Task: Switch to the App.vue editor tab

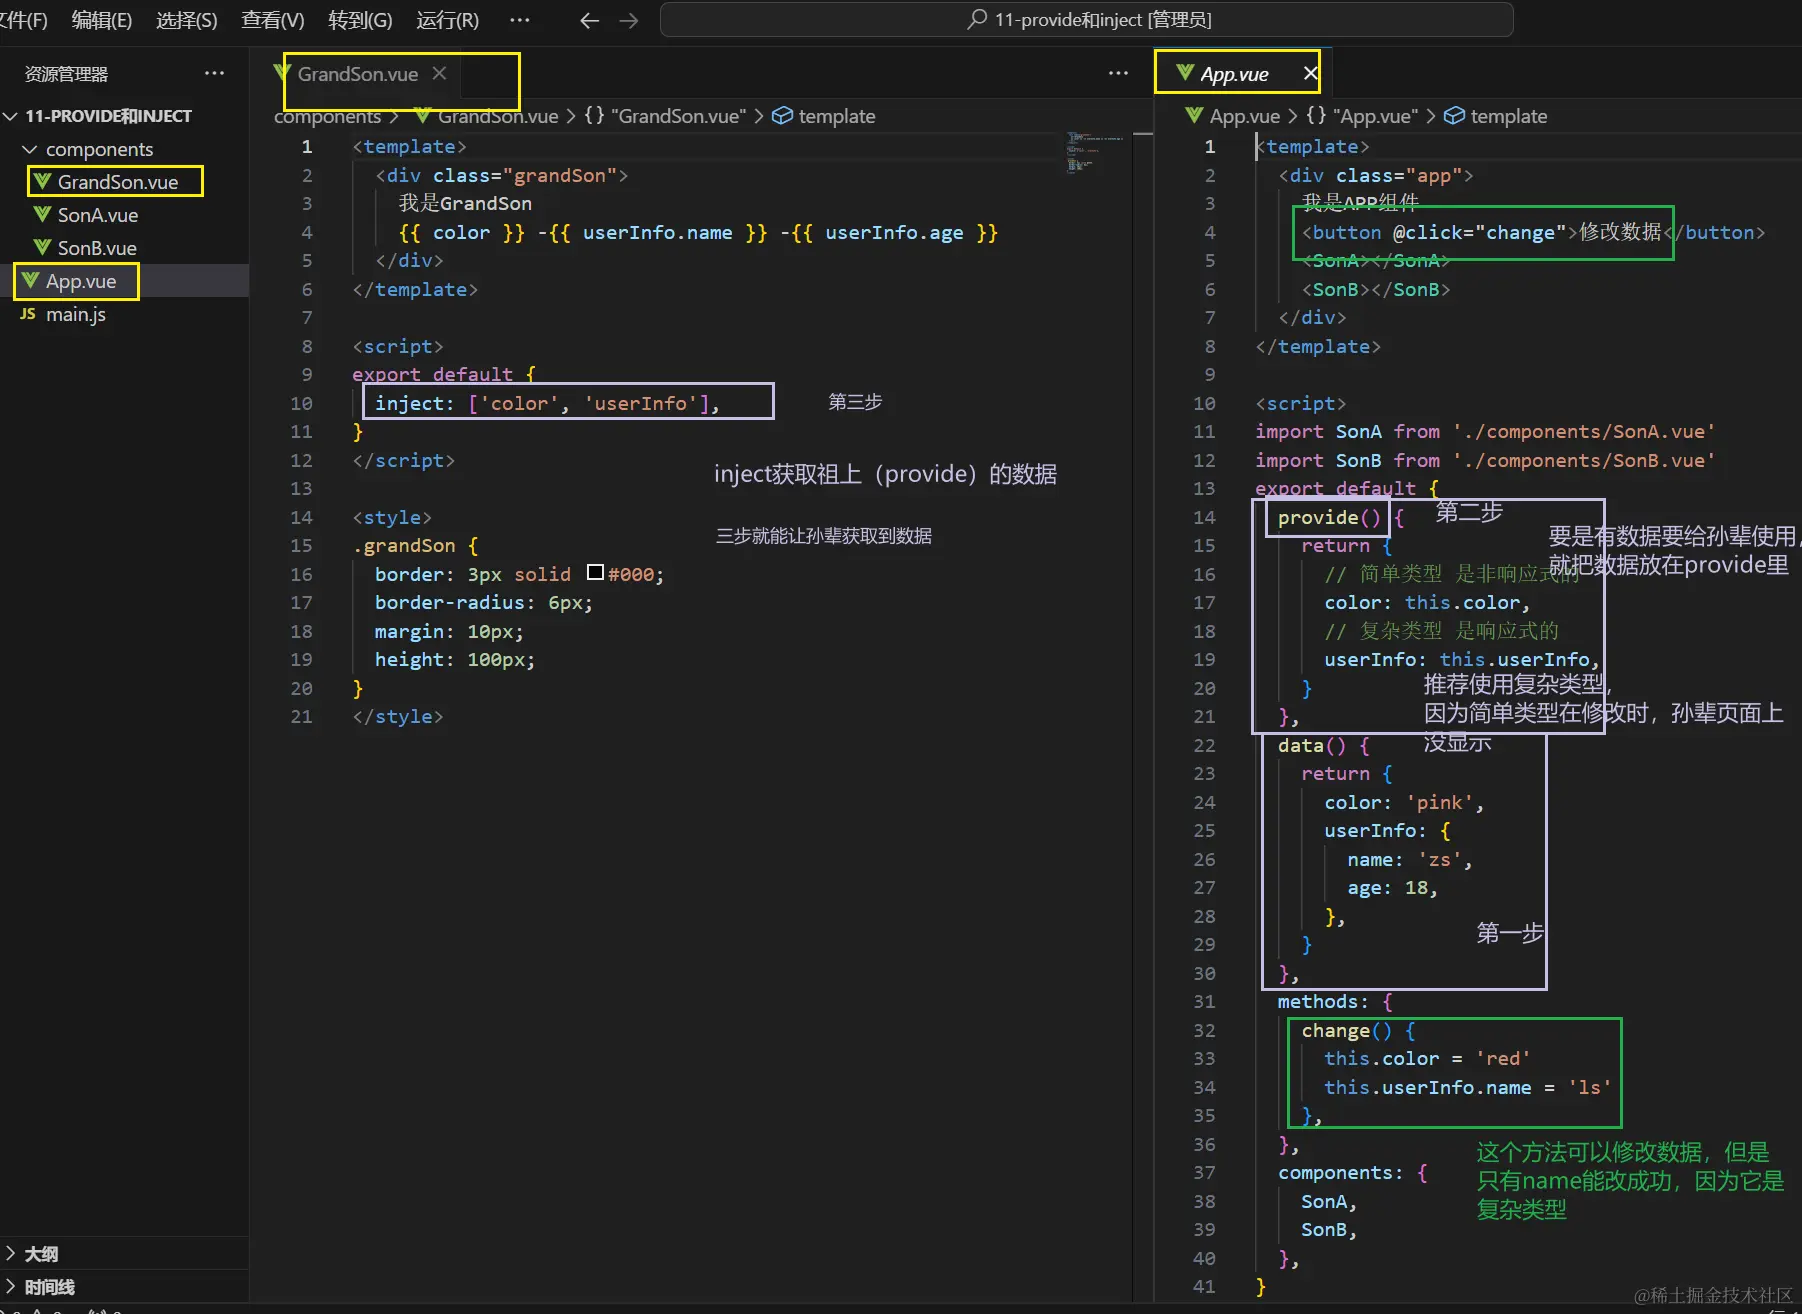Action: (x=1235, y=74)
